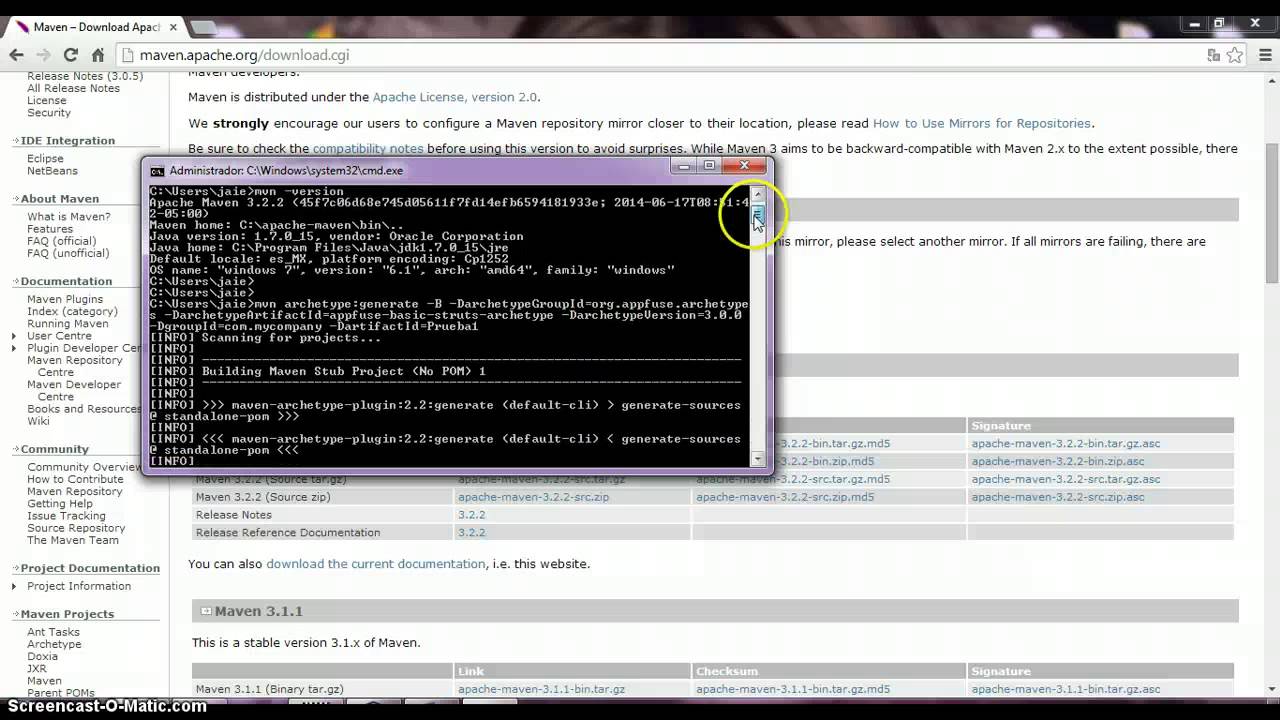Open the 3.2.2 Release Reference Documentation link
This screenshot has height=720, width=1280.
pyautogui.click(x=471, y=533)
